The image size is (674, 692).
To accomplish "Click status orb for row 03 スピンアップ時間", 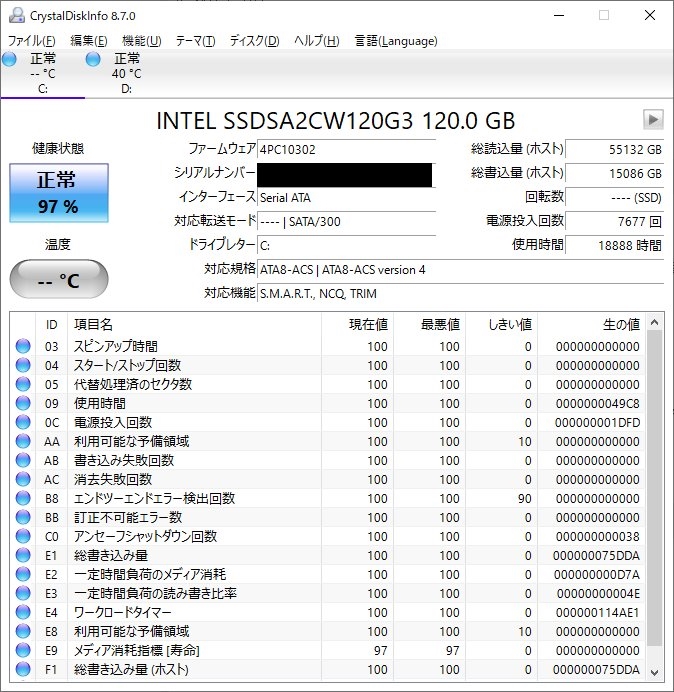I will (23, 346).
